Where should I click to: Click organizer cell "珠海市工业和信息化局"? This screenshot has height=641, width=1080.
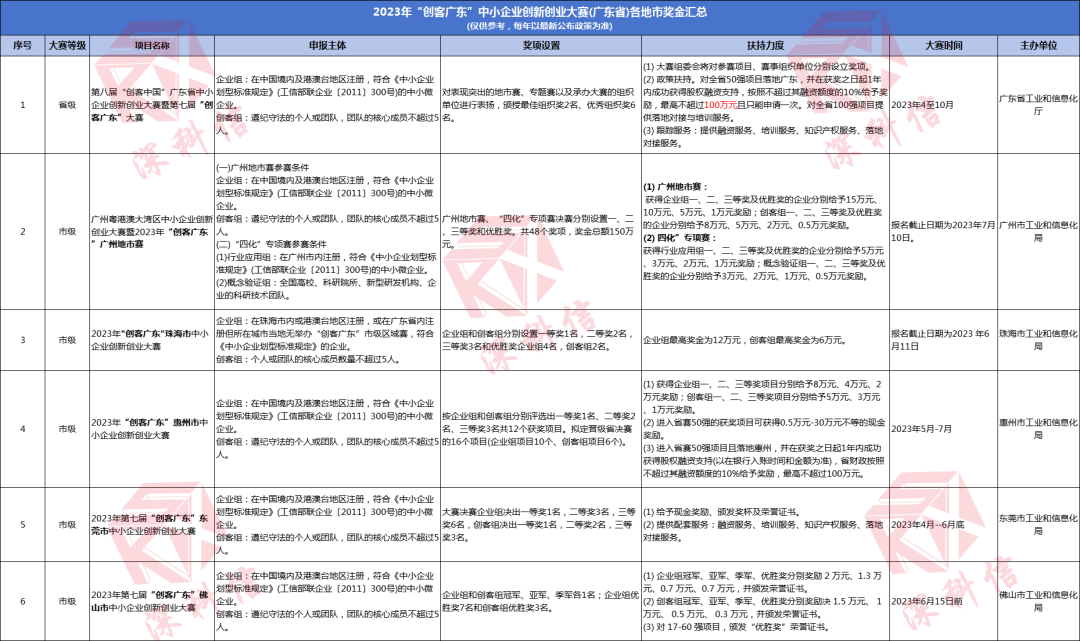[x=1038, y=340]
